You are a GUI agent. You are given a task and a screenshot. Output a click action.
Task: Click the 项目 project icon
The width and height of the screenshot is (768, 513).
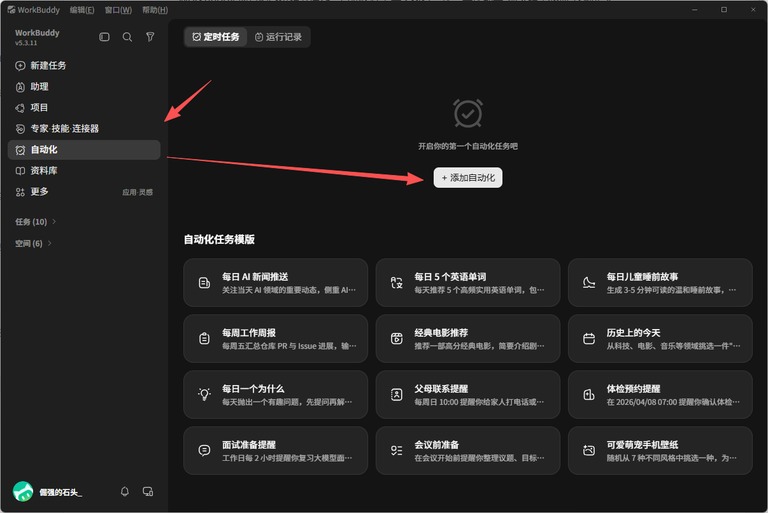20,108
